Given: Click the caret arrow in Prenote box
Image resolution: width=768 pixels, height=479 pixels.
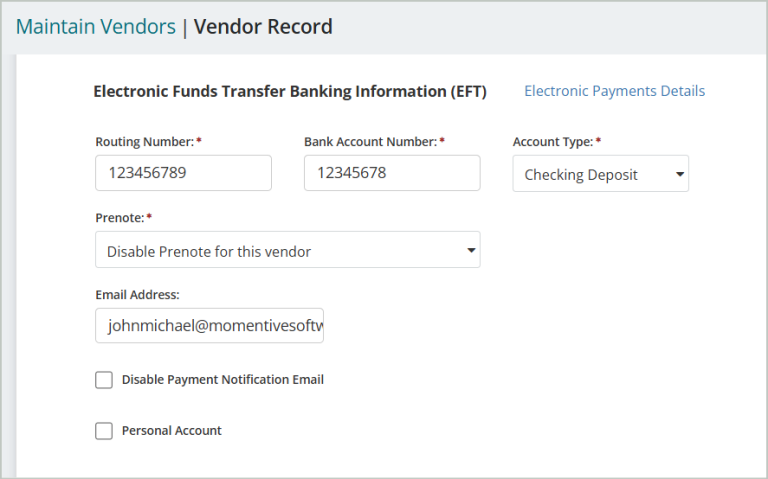Looking at the screenshot, I should pyautogui.click(x=471, y=250).
